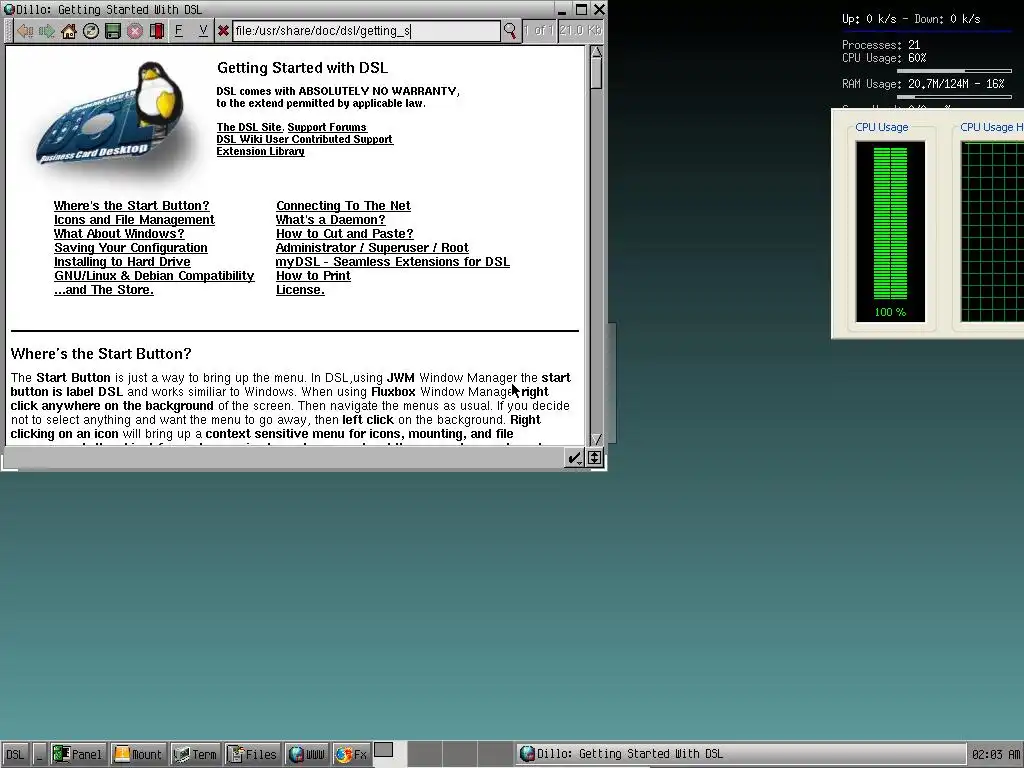Reload the page in Dillo
Image resolution: width=1024 pixels, height=768 pixels.
coord(91,31)
